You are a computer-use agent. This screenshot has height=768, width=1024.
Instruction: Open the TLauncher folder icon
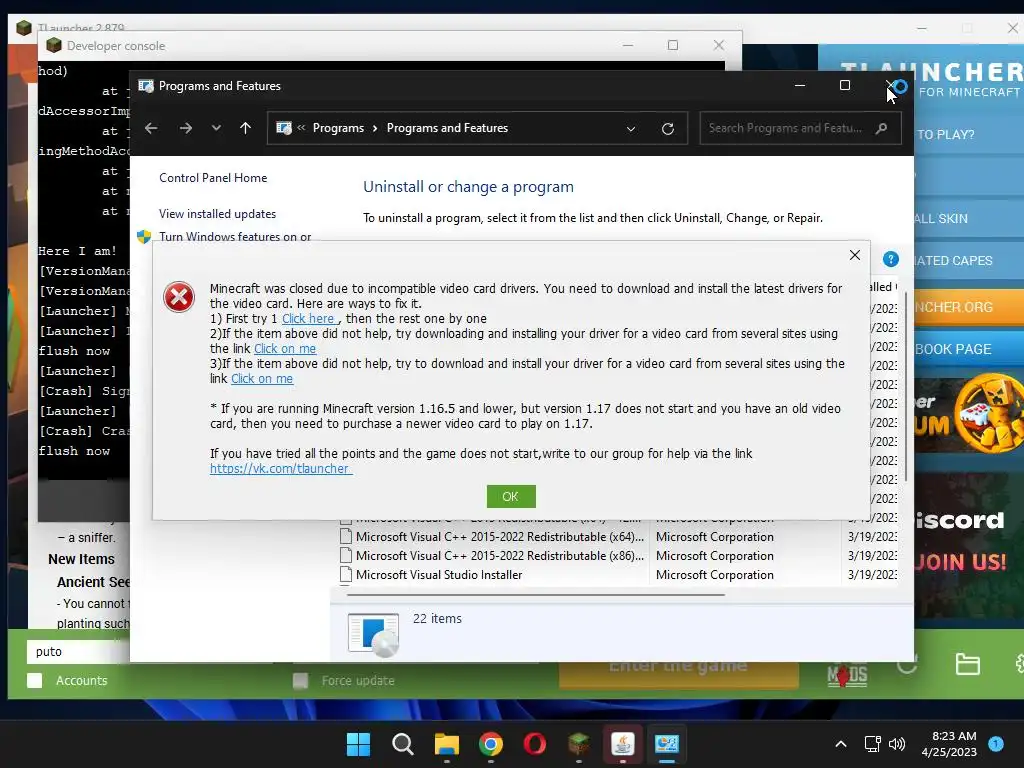(x=967, y=664)
